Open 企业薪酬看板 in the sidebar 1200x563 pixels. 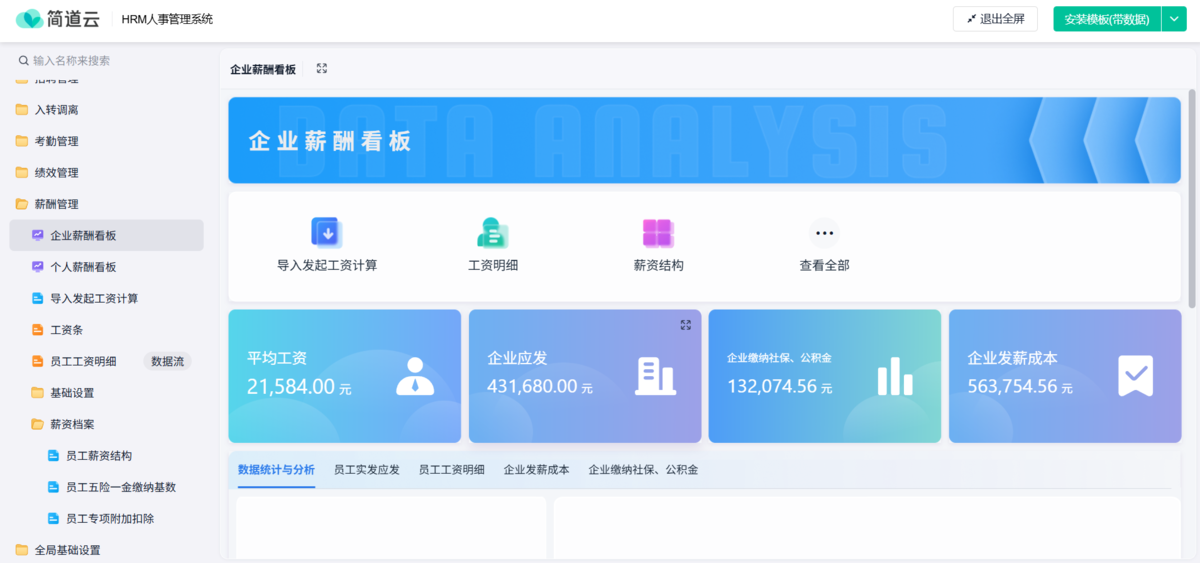click(x=107, y=236)
